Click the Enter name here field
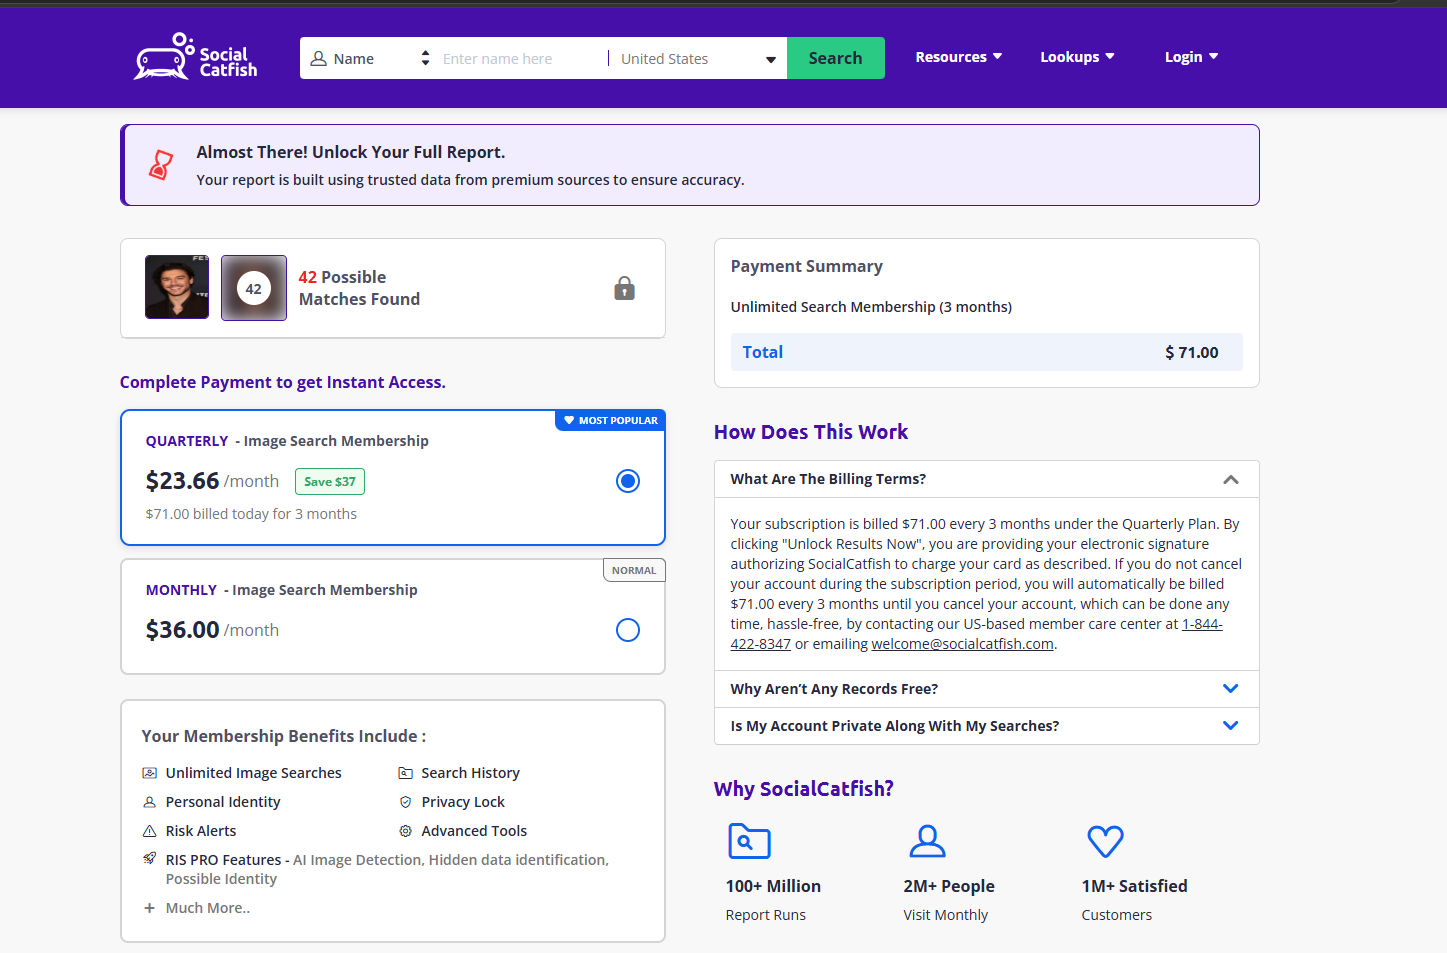The height and width of the screenshot is (953, 1447). pos(520,59)
